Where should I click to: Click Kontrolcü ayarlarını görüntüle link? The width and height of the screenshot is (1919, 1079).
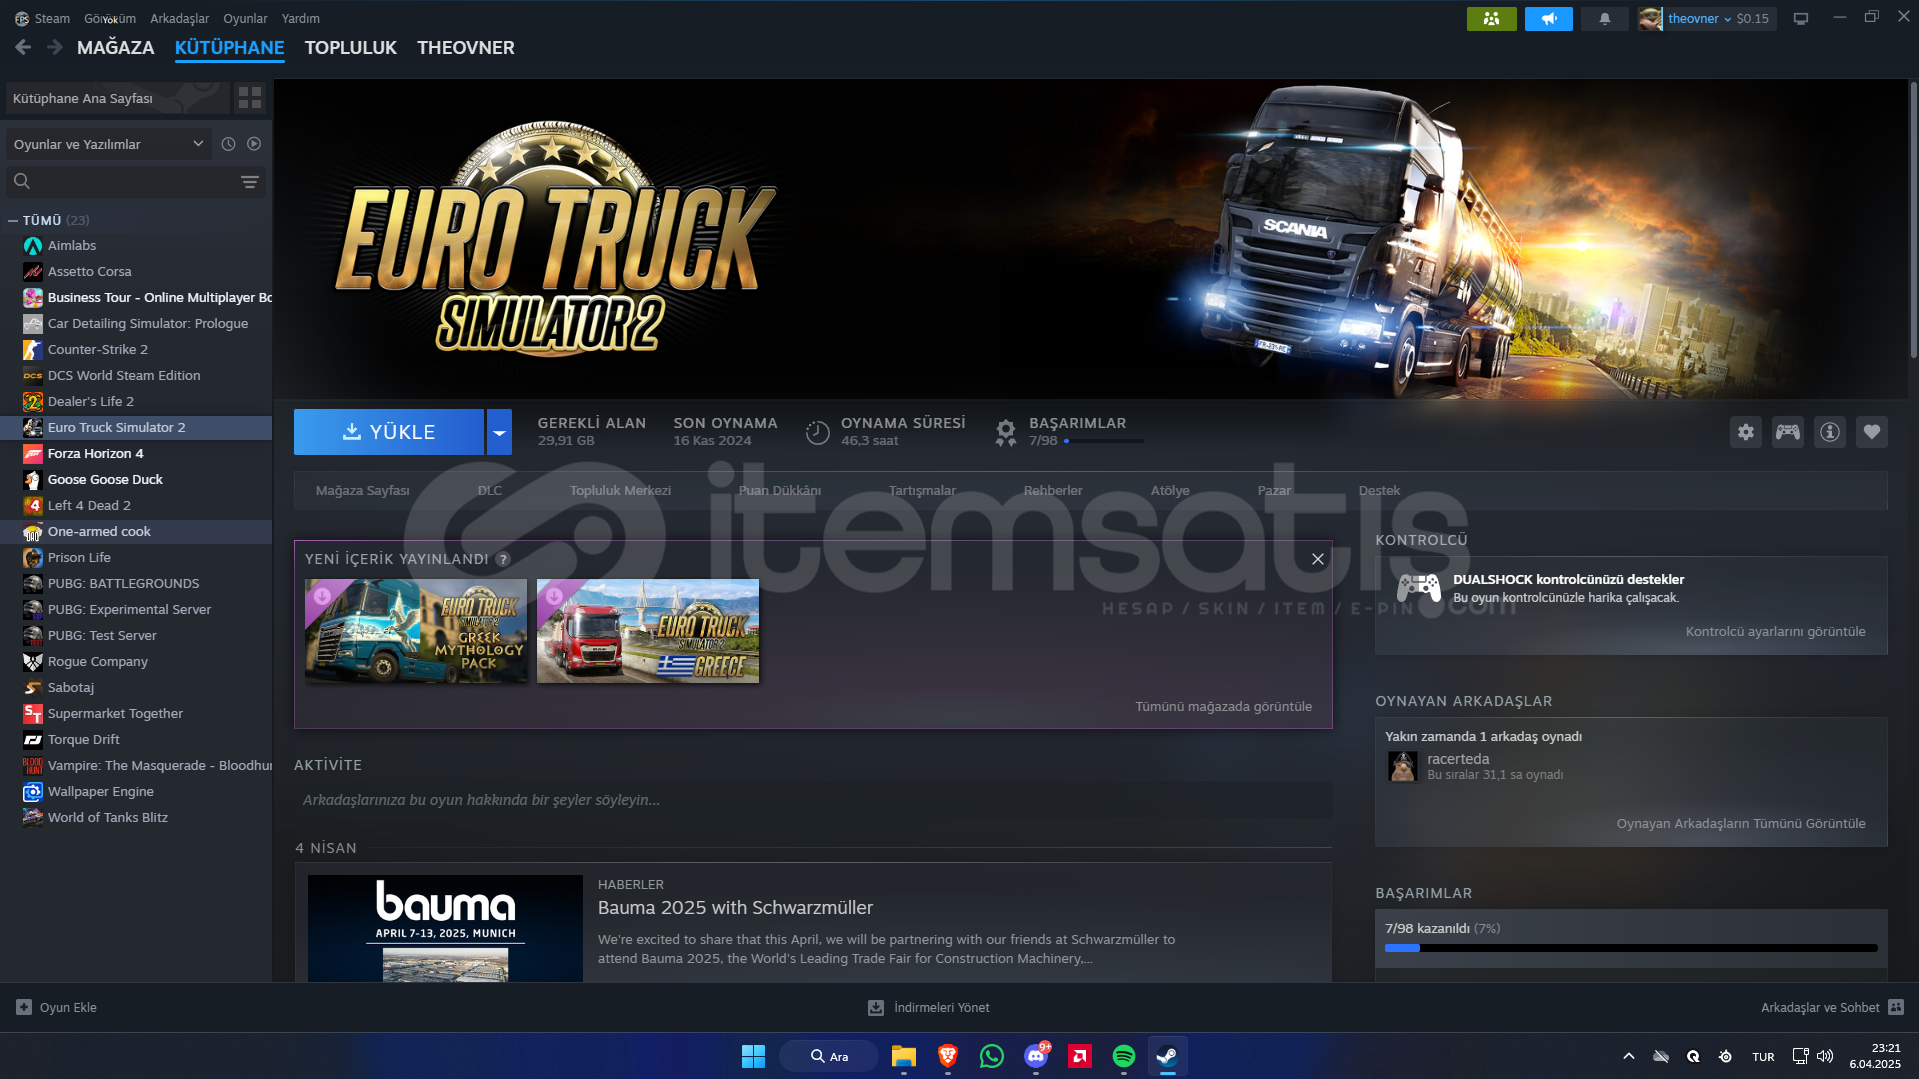[x=1776, y=631]
